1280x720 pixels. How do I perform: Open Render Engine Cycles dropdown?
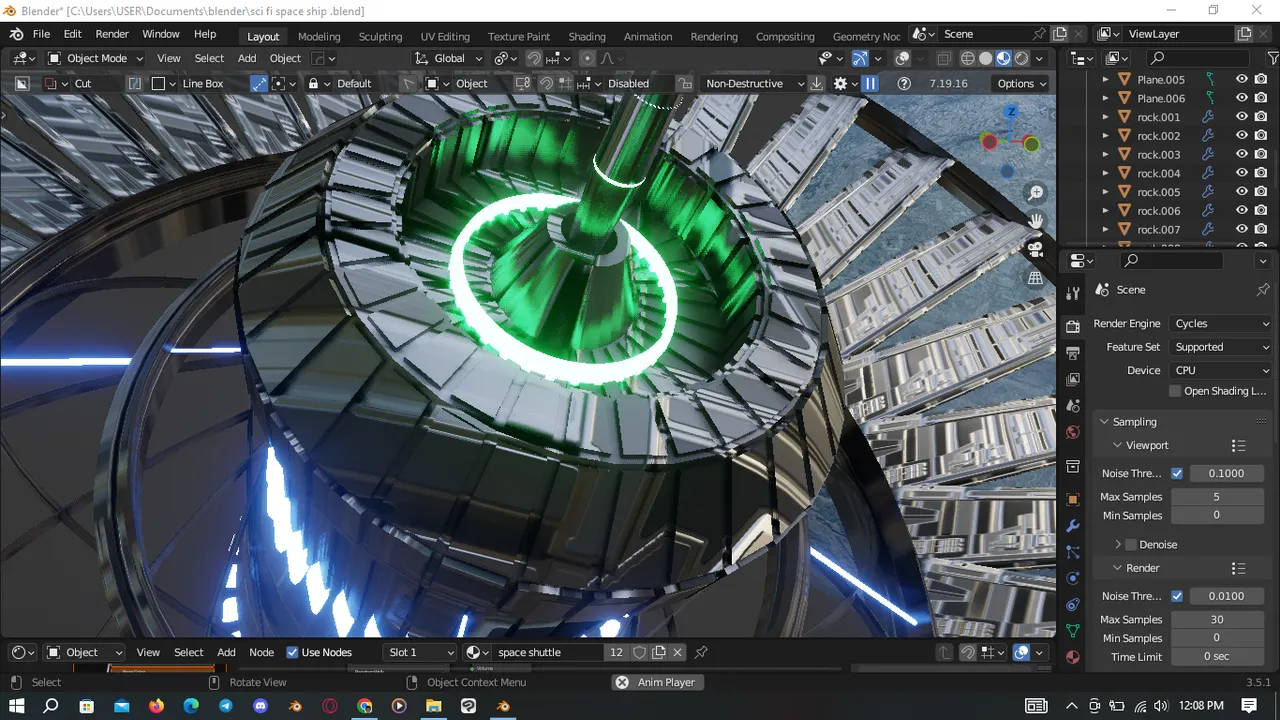[x=1221, y=324]
